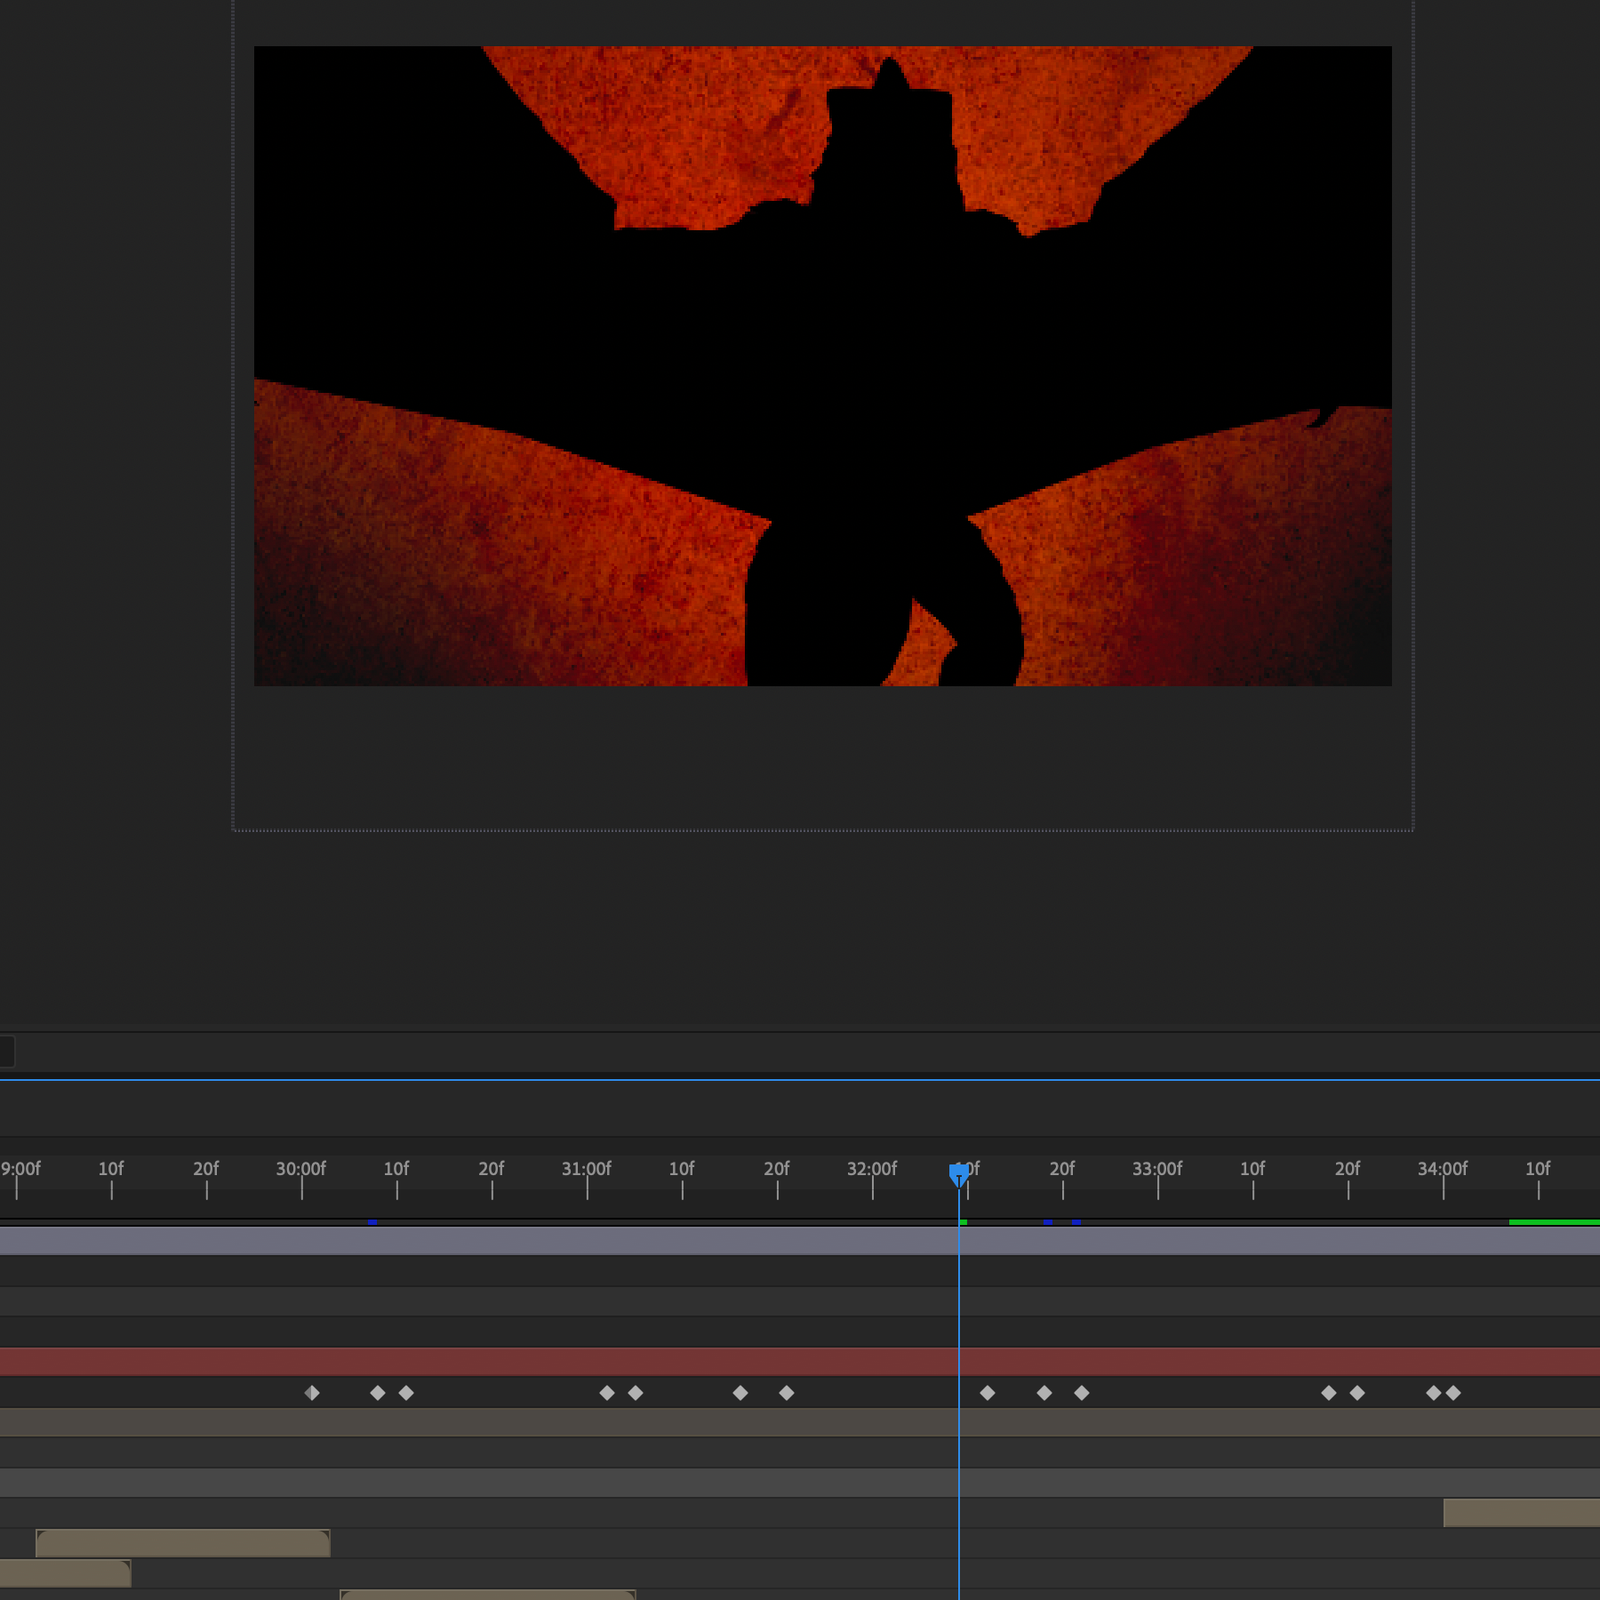This screenshot has height=1600, width=1600.
Task: Select the half-diamond keyframe near 30:00f
Action: 312,1393
